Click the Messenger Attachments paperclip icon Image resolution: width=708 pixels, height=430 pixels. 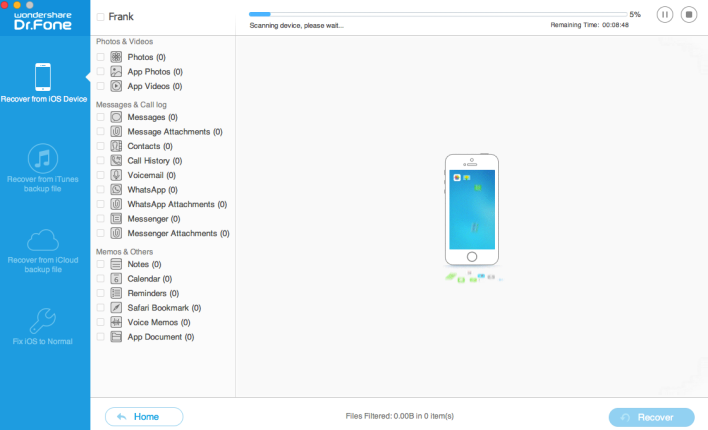[x=116, y=233]
